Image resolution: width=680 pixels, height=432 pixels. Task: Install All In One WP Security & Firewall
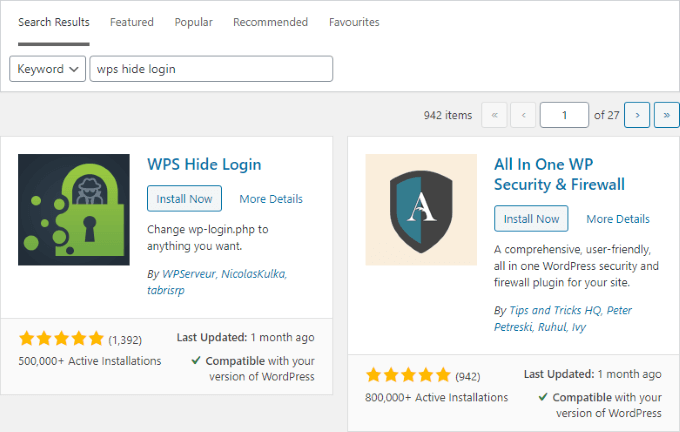pyautogui.click(x=531, y=218)
